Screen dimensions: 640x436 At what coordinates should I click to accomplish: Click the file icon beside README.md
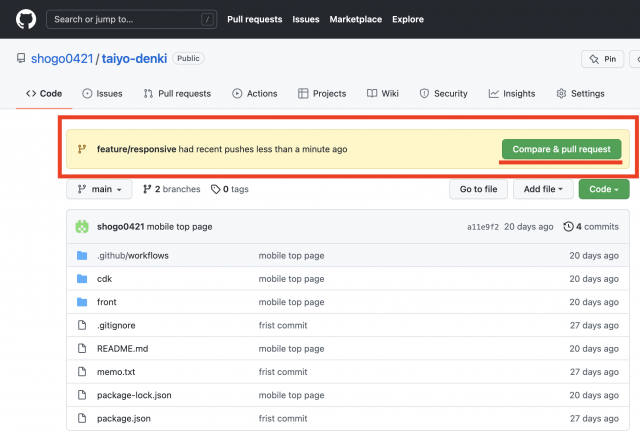(82, 349)
